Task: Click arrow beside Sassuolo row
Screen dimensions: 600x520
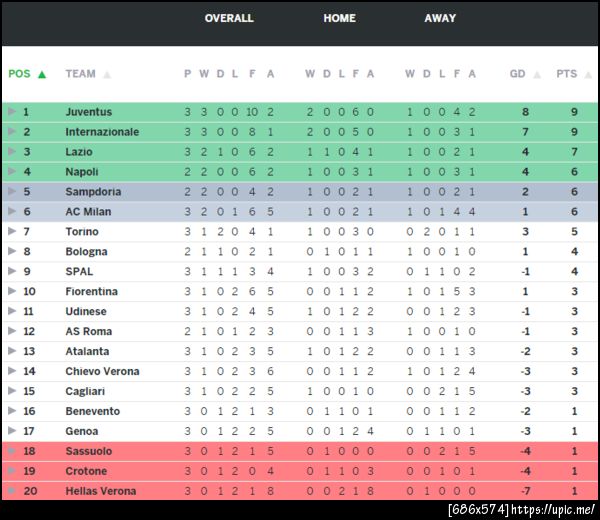Action: (12, 451)
